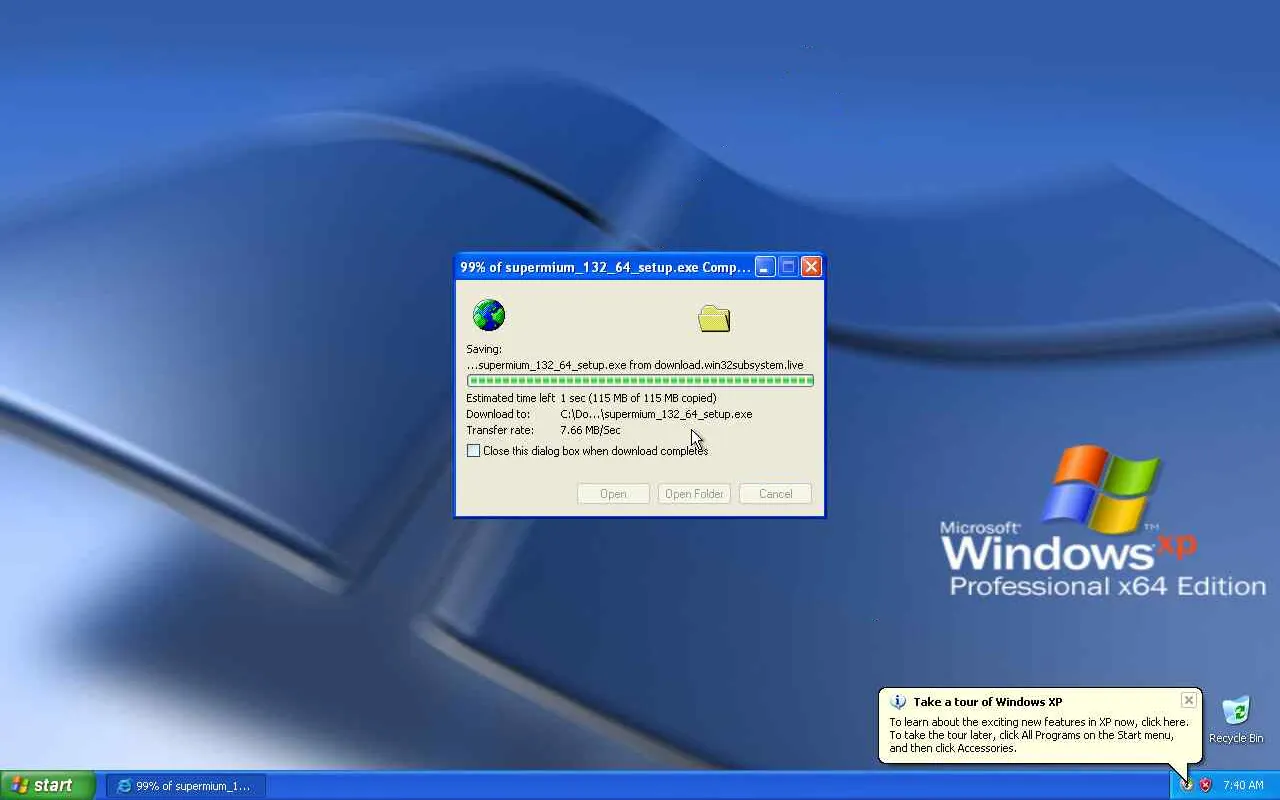Click the Windows XP tour tray icon
Viewport: 1280px width, 800px height.
1186,785
